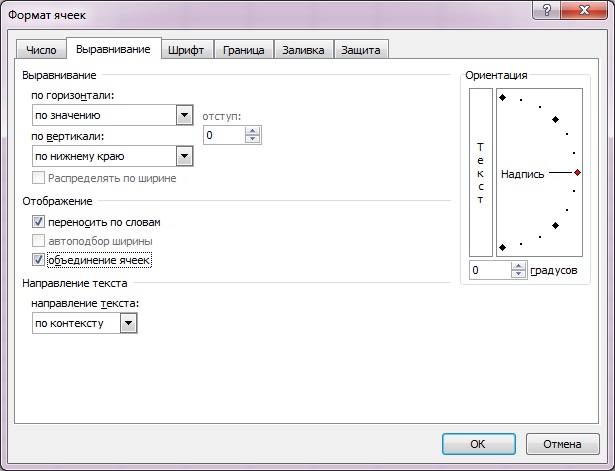Click the Ориентация group heading
Viewport: 615px width, 471px height.
pyautogui.click(x=496, y=75)
